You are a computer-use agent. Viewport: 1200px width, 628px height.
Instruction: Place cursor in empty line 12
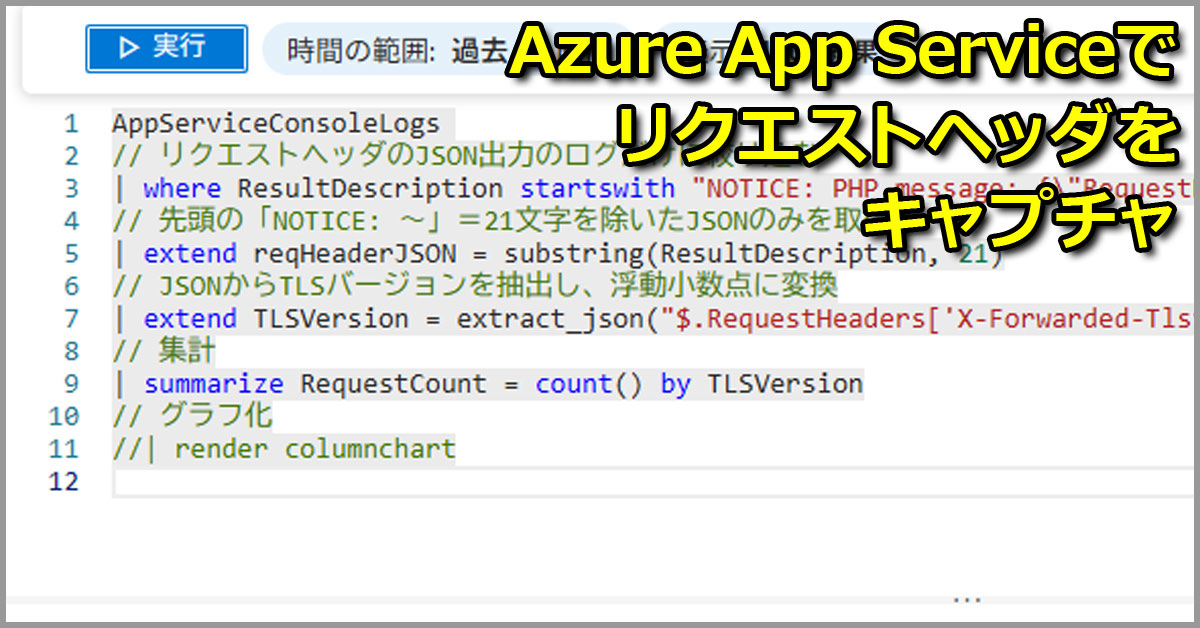coord(500,482)
